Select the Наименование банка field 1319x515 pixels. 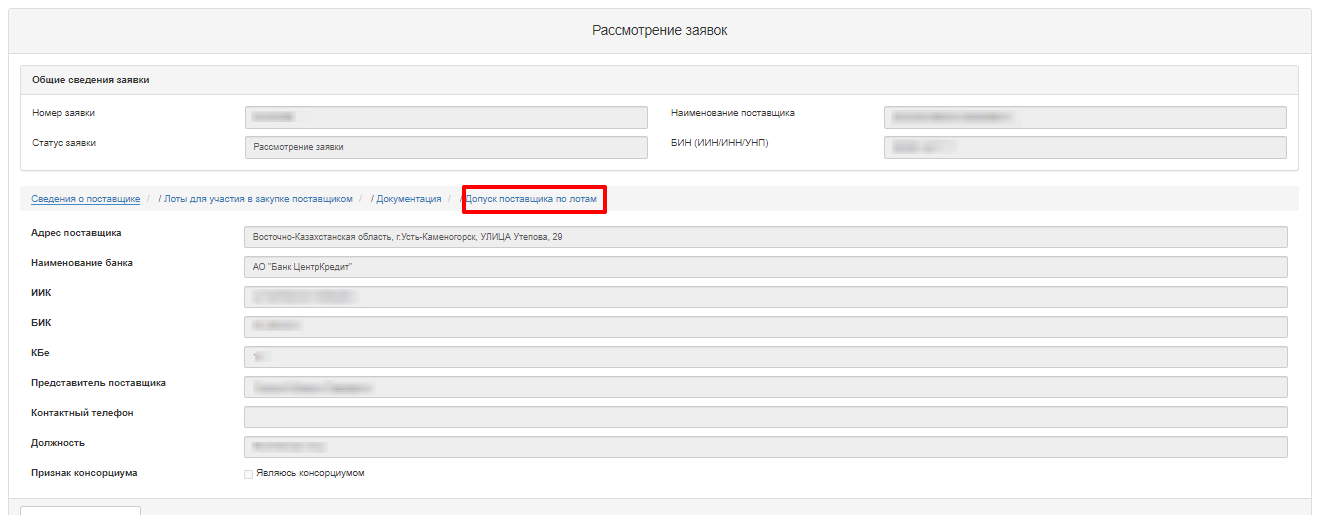click(x=765, y=267)
